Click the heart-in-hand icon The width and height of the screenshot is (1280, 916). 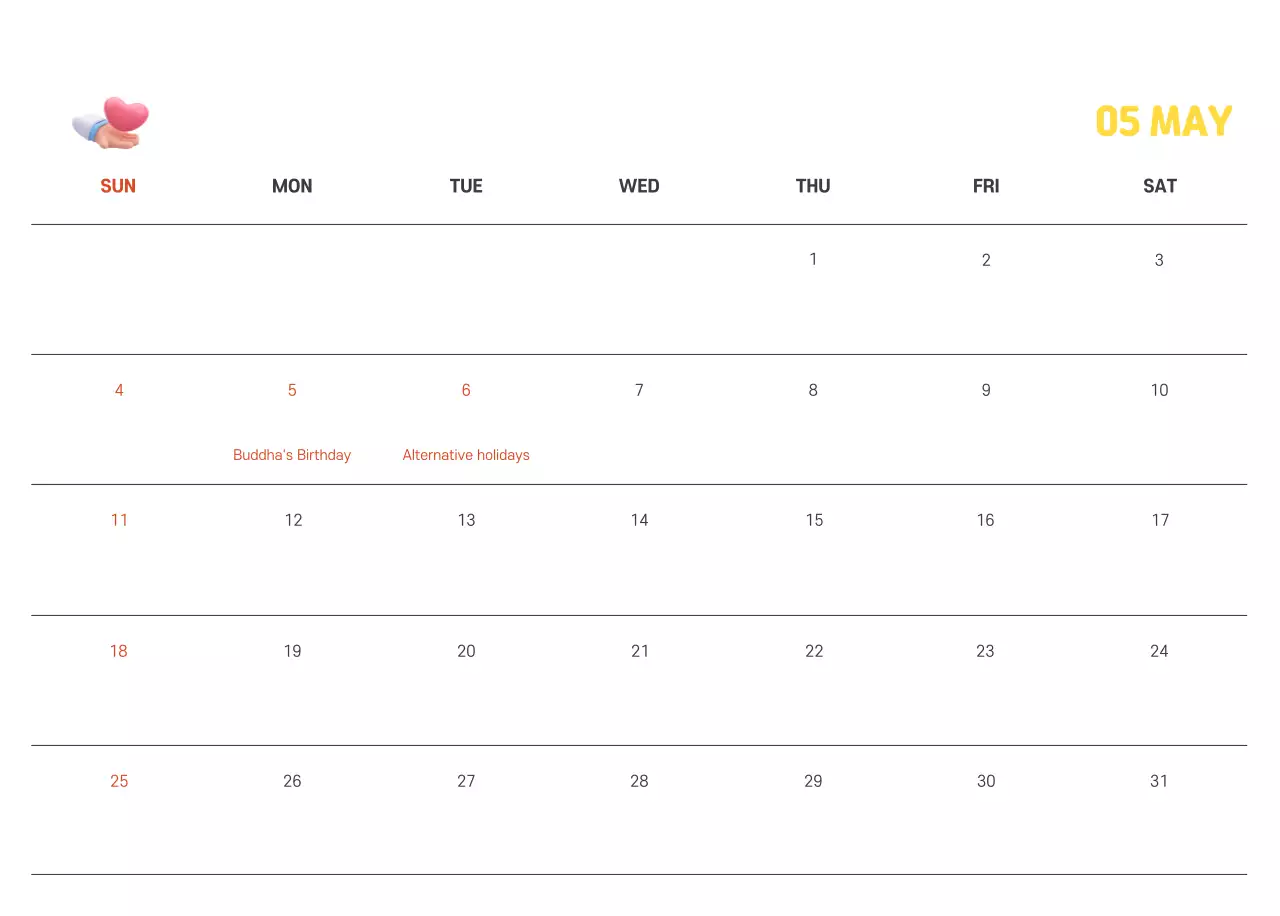pos(111,123)
